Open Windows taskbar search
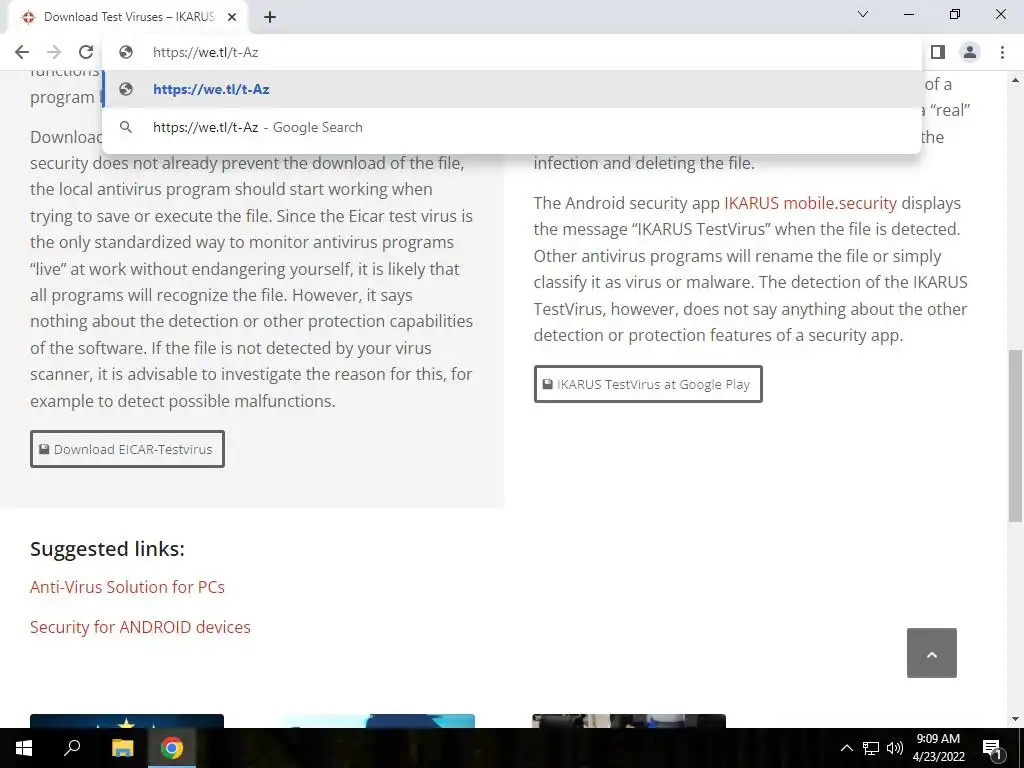 (x=72, y=748)
